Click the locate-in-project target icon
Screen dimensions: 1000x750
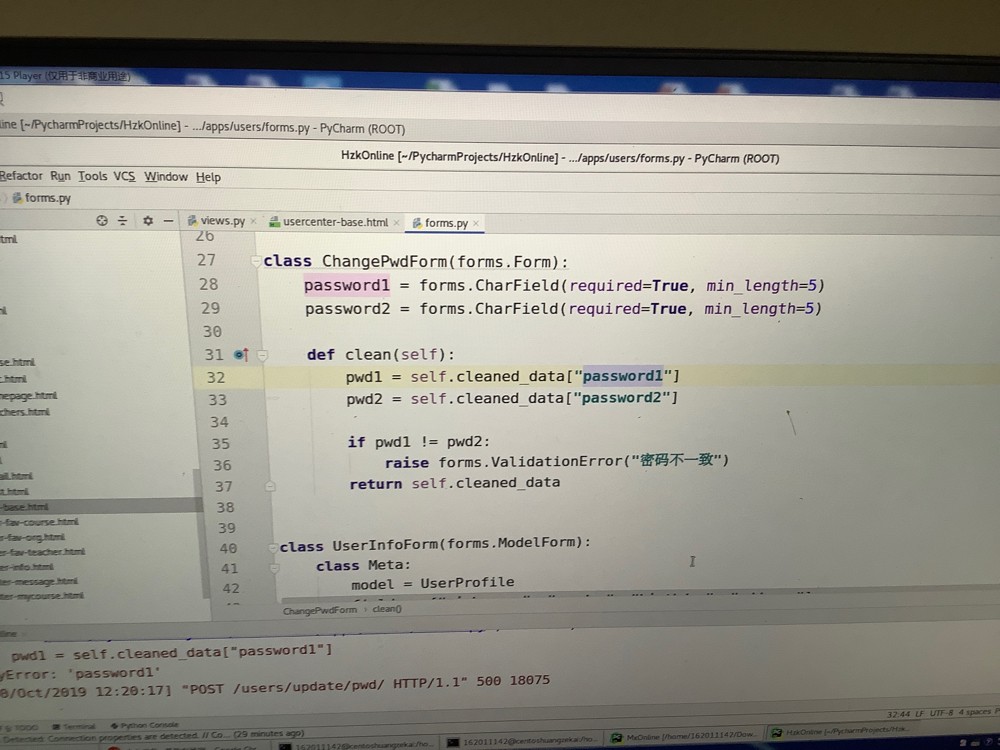(x=101, y=221)
